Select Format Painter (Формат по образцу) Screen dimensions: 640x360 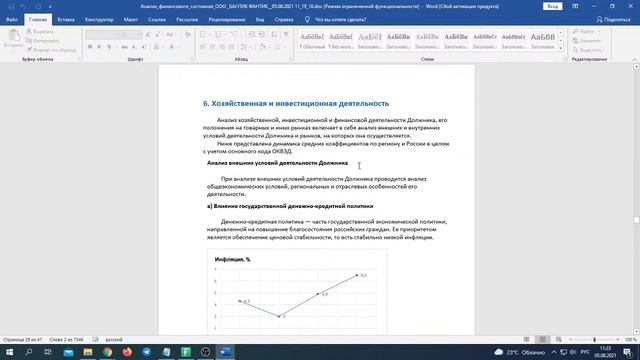51,50
